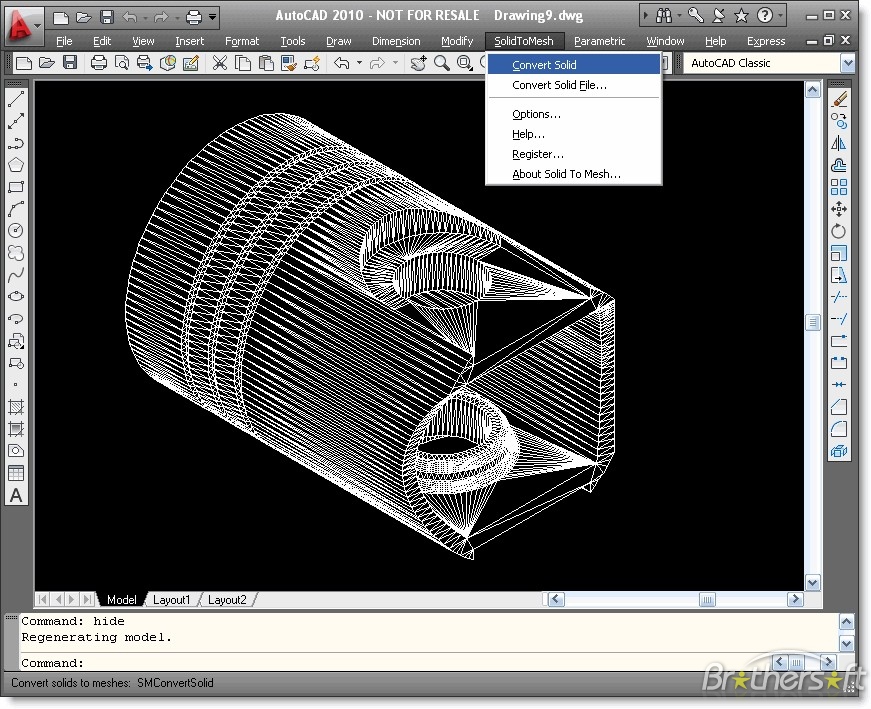
Task: Open the AutoCAD Classic workspace dropdown
Action: [848, 63]
